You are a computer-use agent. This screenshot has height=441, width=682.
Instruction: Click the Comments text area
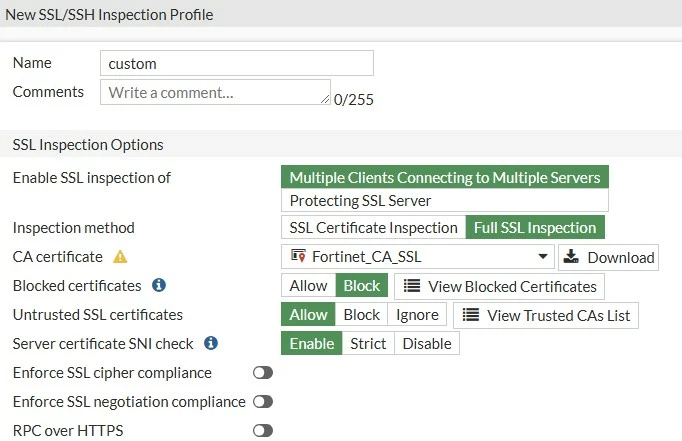click(x=215, y=92)
